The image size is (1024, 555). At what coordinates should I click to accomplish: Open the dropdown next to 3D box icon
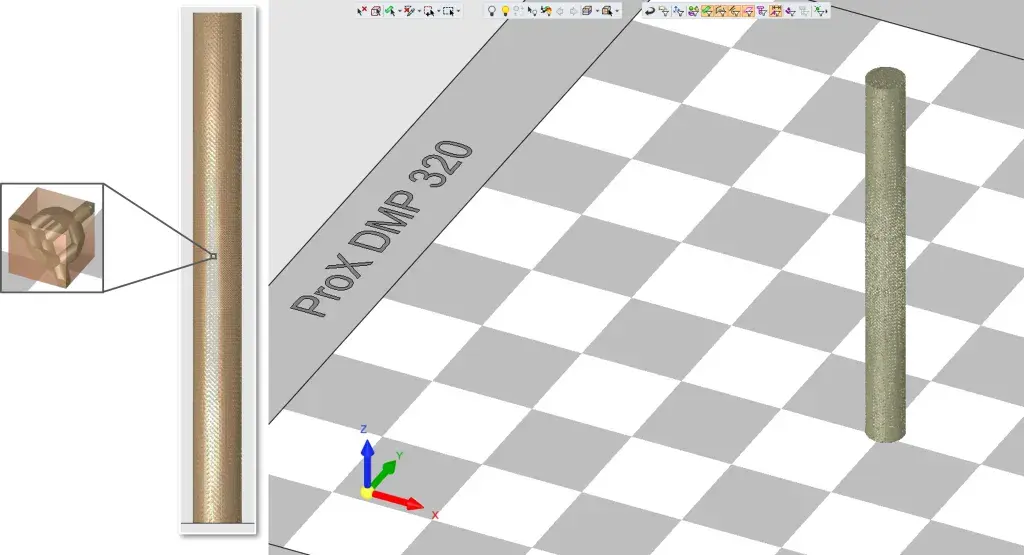pos(597,11)
